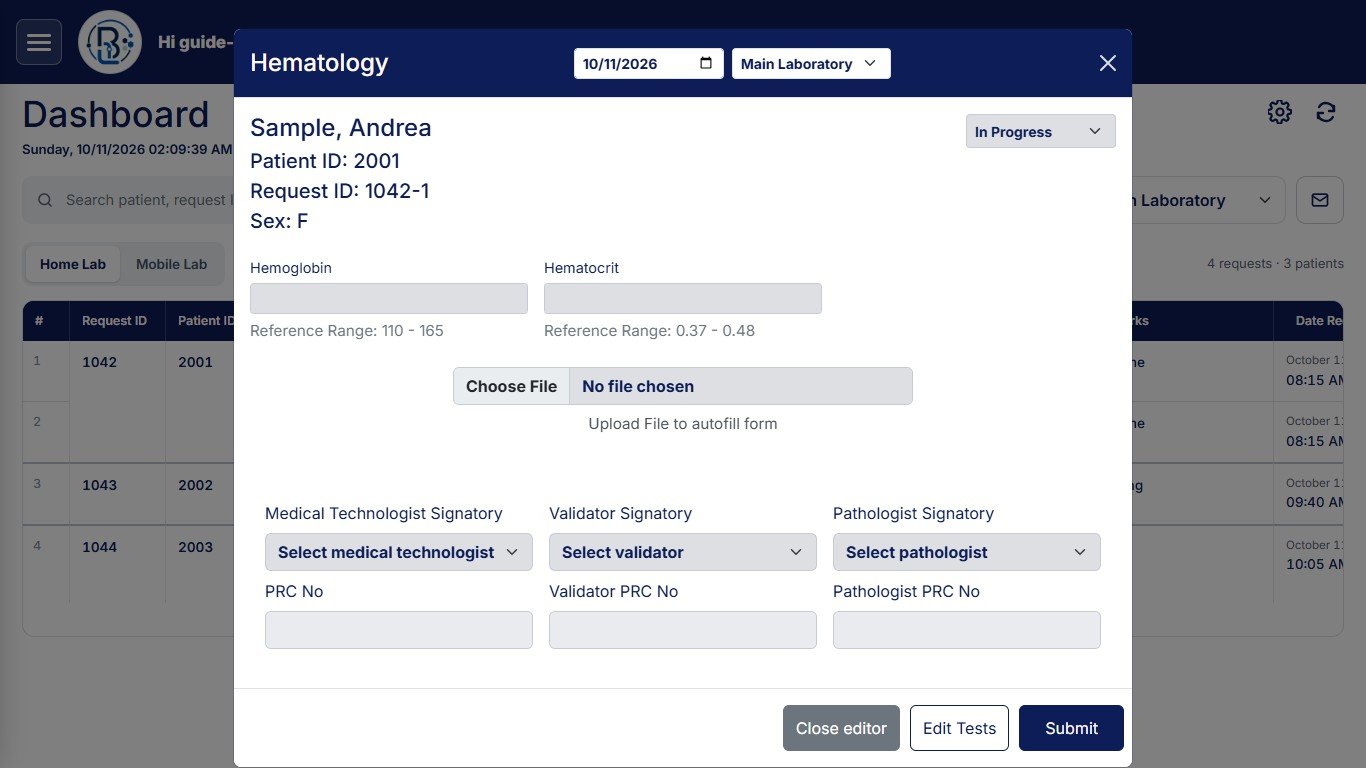Open the date picker calendar icon
The height and width of the screenshot is (768, 1366).
coord(706,63)
